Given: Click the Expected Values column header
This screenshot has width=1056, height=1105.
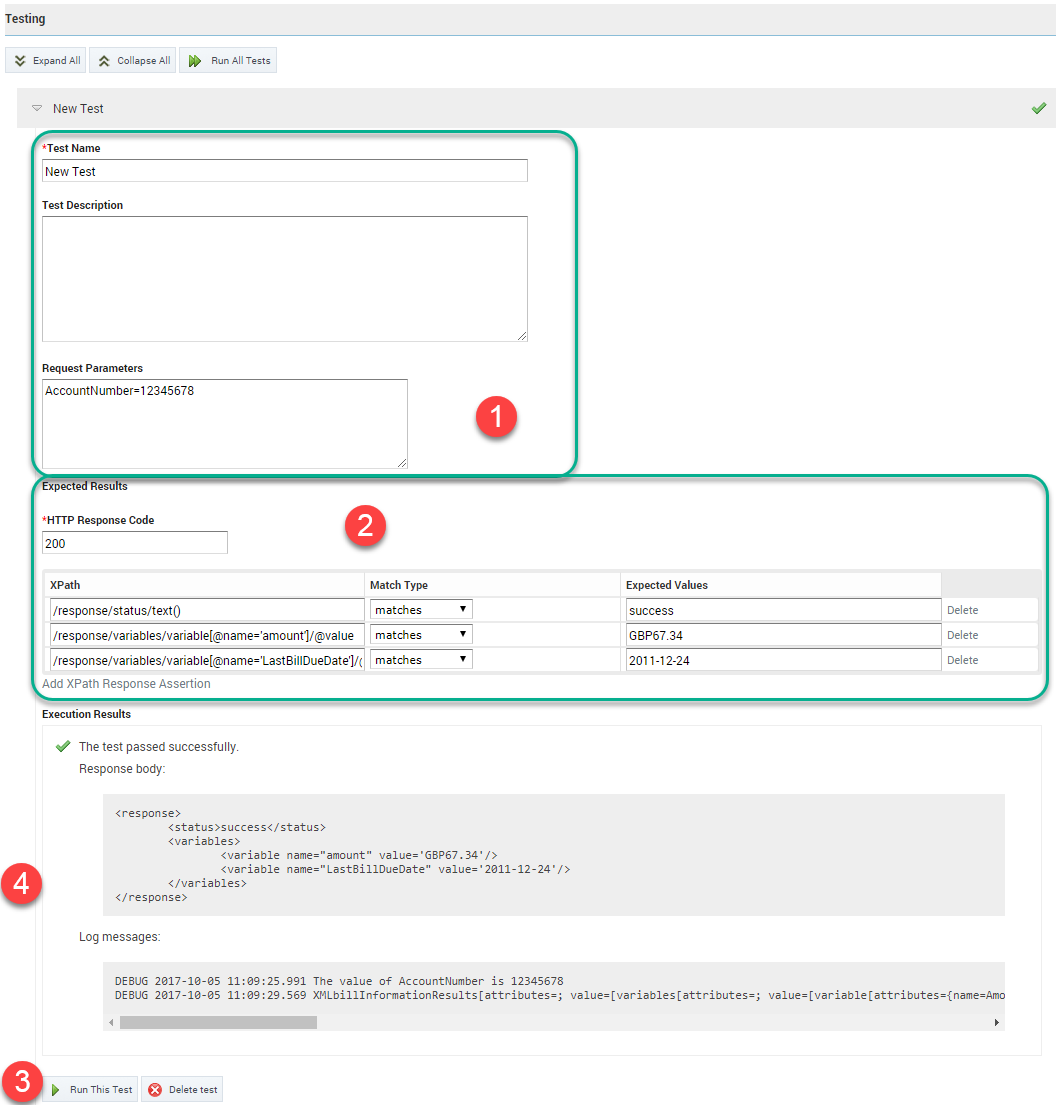Looking at the screenshot, I should (x=667, y=585).
